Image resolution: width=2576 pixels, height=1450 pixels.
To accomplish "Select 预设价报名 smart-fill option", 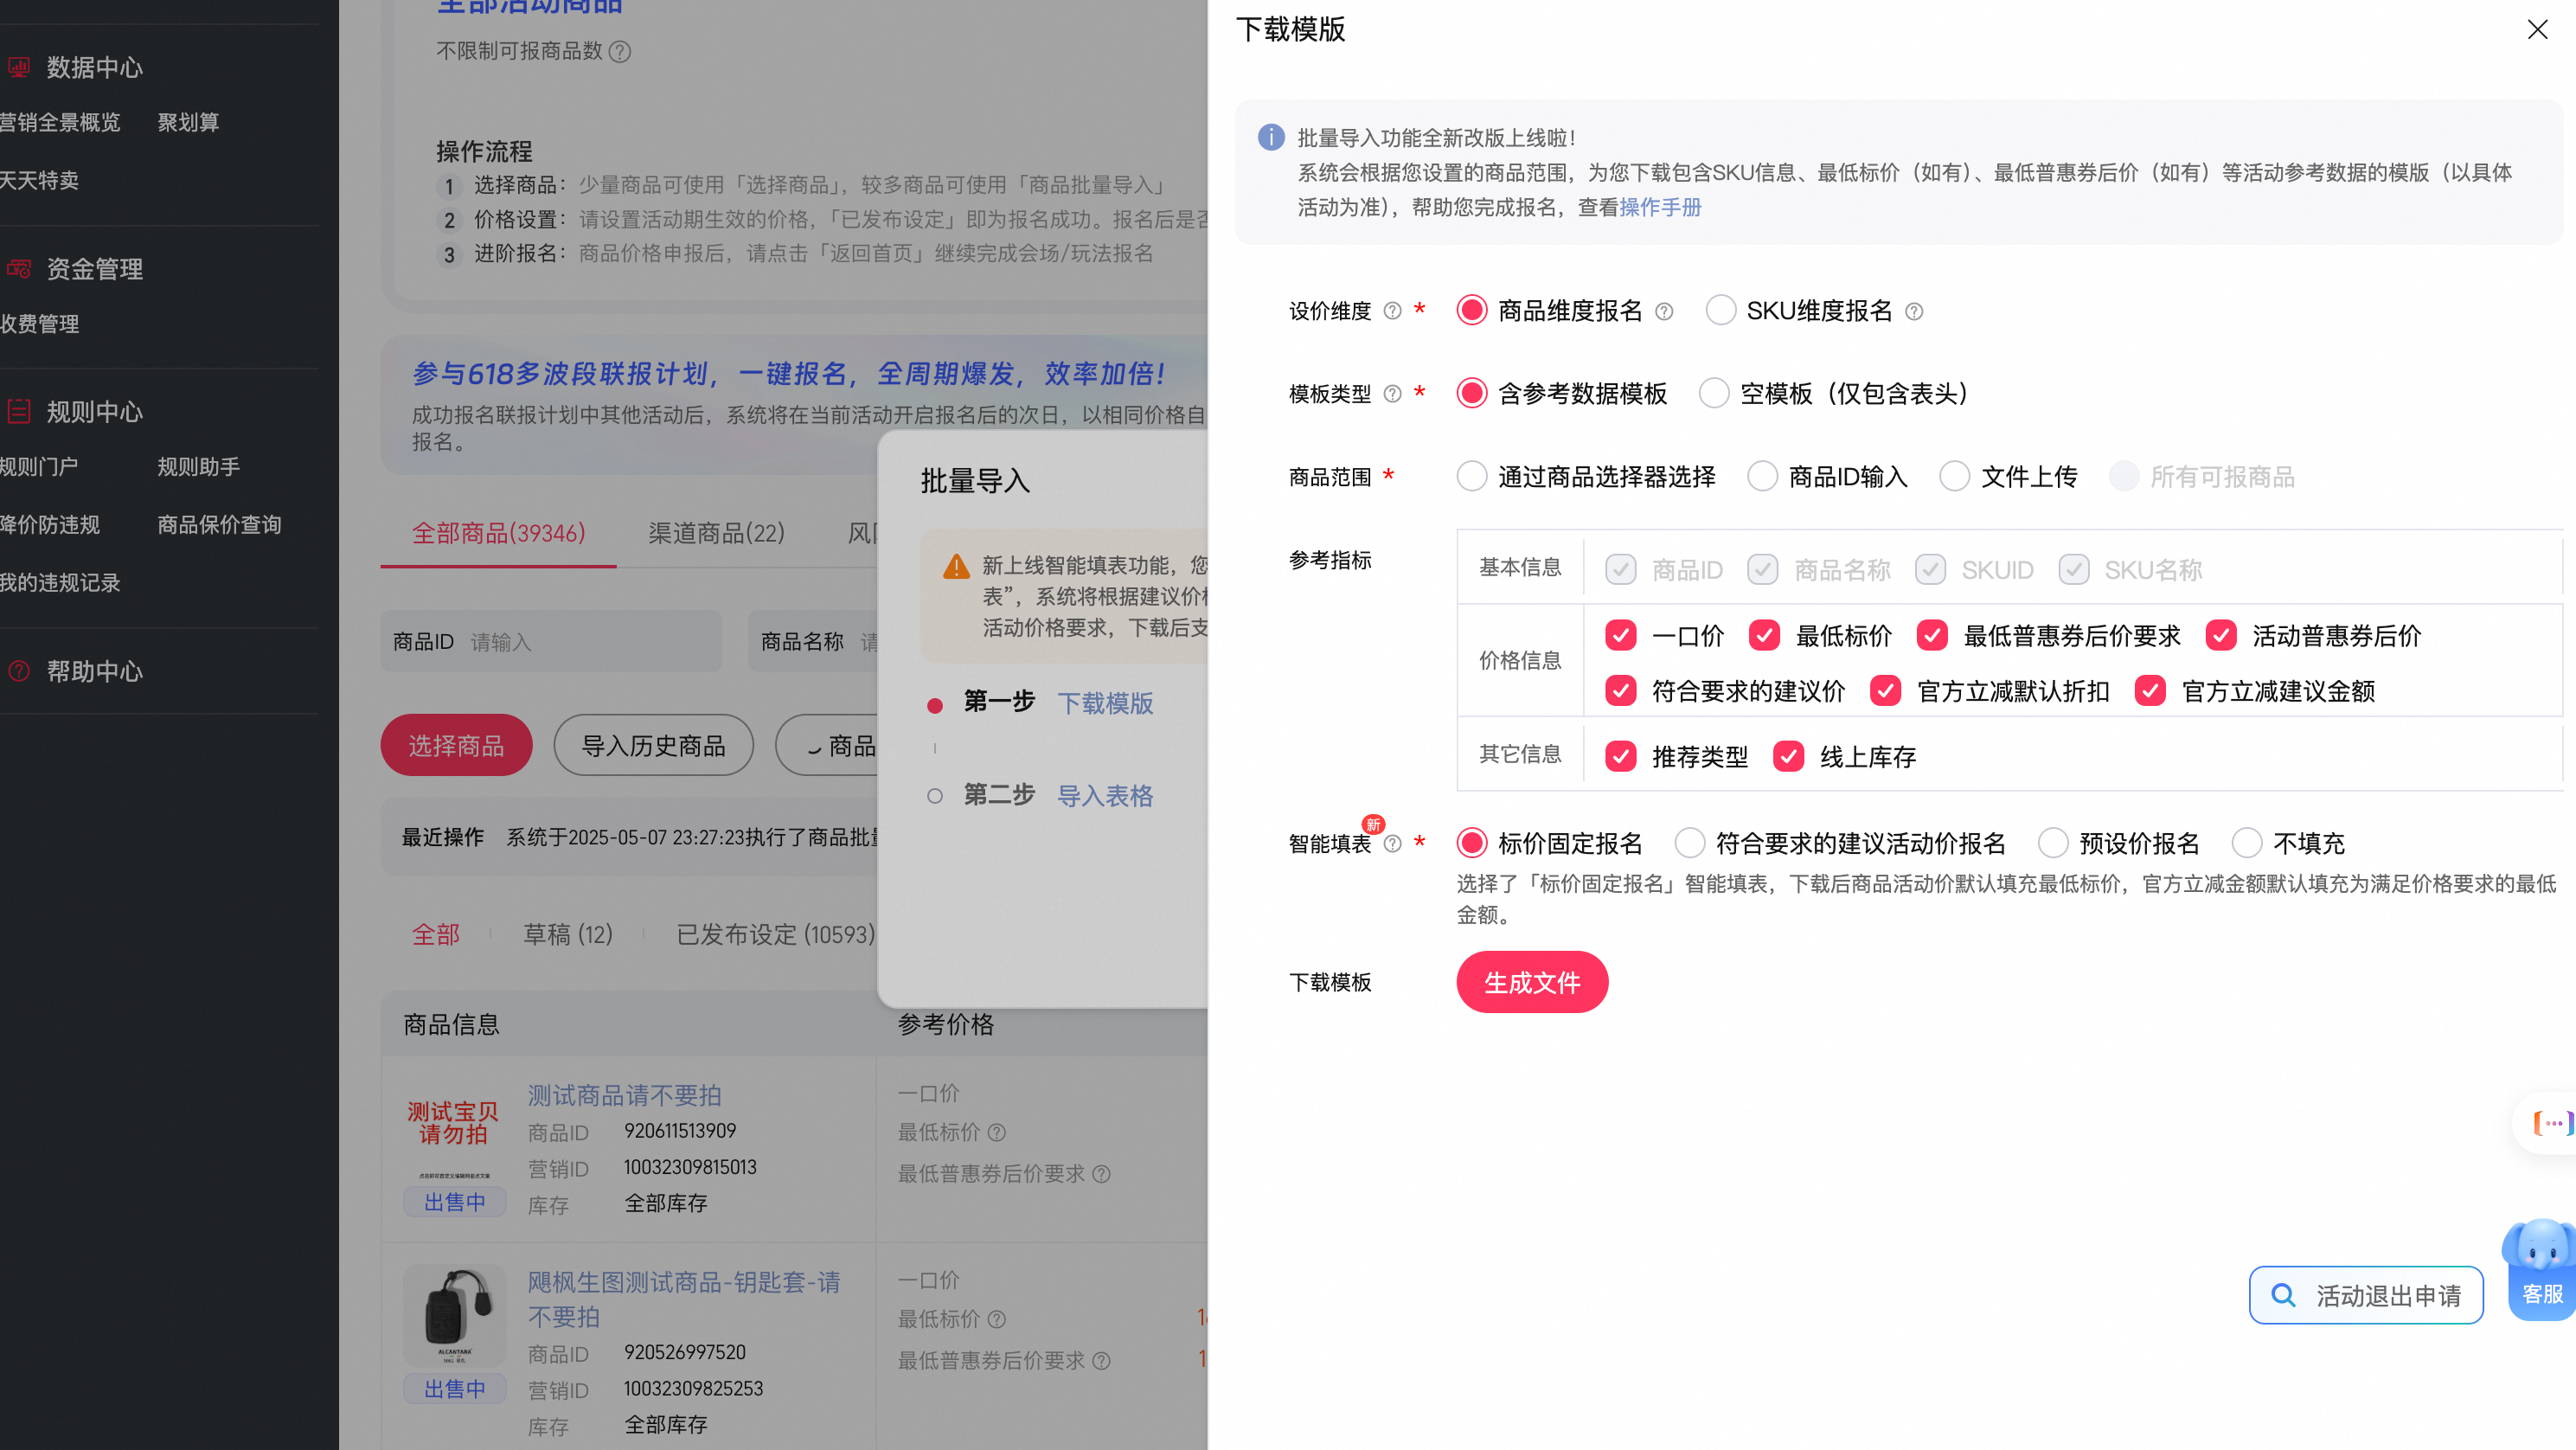I will coord(2053,844).
